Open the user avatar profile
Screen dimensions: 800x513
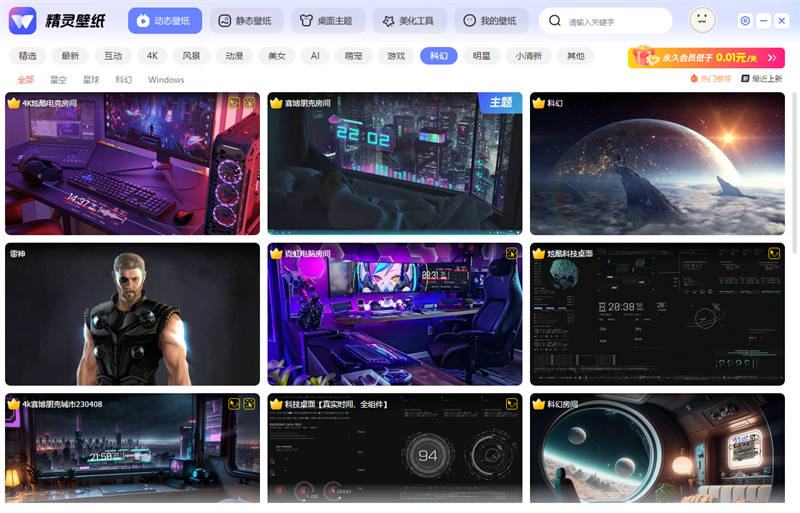[702, 20]
